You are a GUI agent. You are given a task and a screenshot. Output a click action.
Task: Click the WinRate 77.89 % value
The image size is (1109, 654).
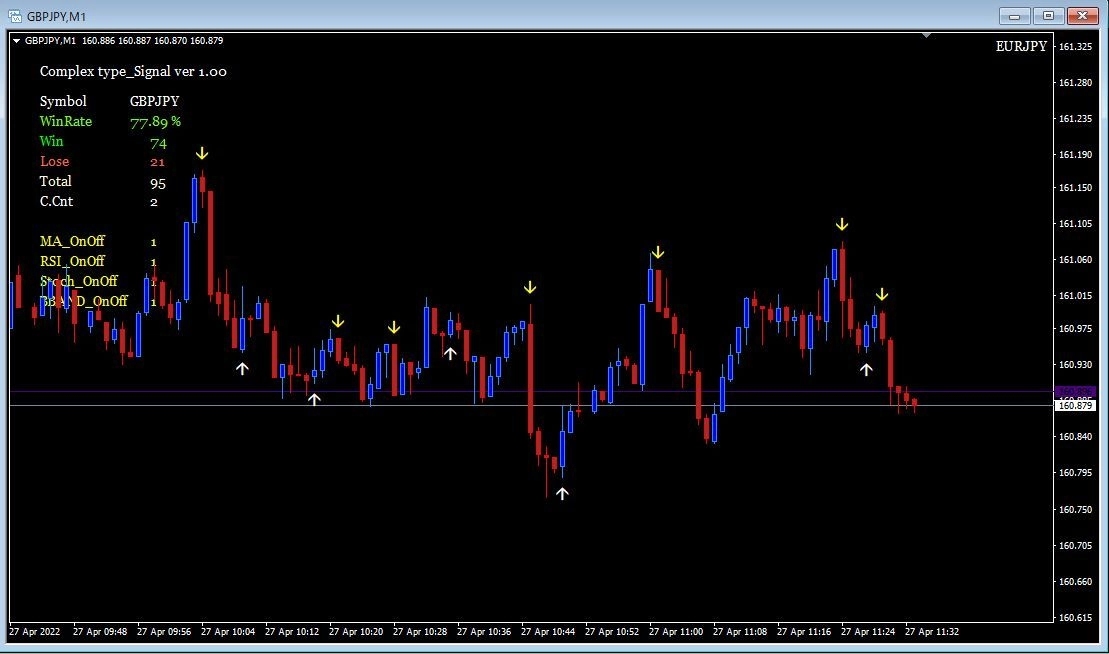[156, 122]
